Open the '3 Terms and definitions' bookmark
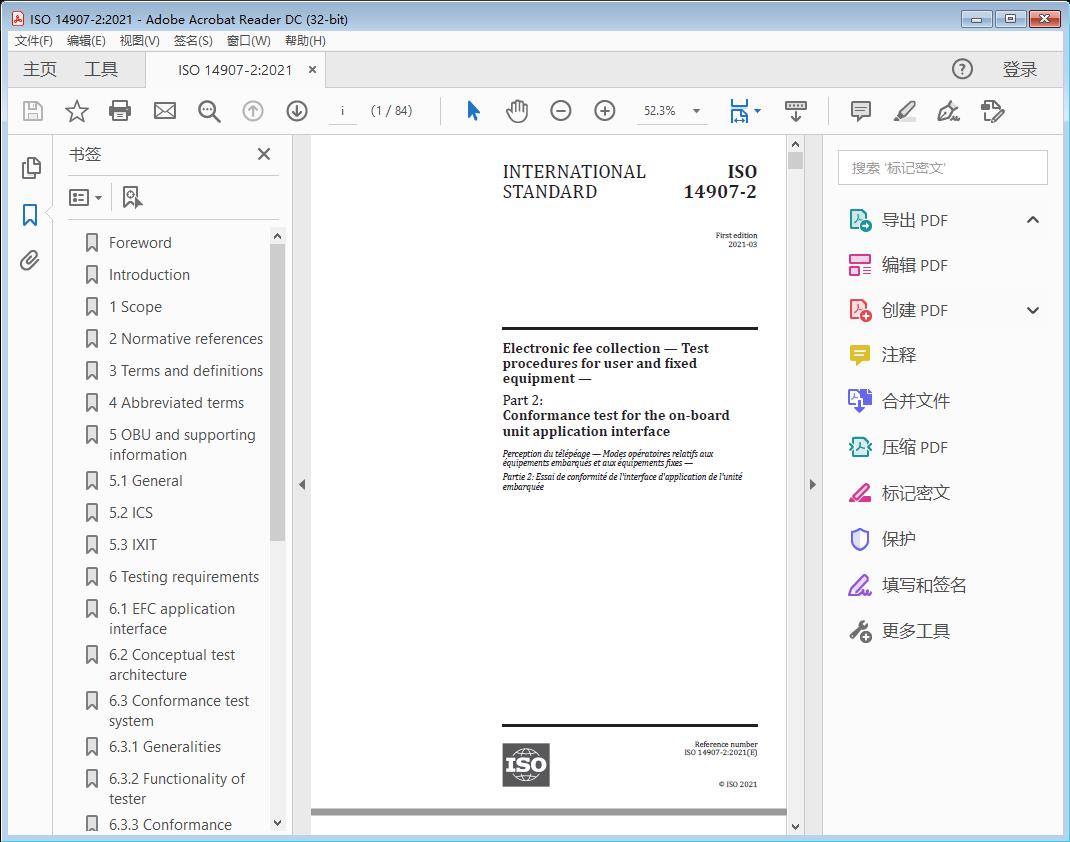1070x842 pixels. (186, 371)
